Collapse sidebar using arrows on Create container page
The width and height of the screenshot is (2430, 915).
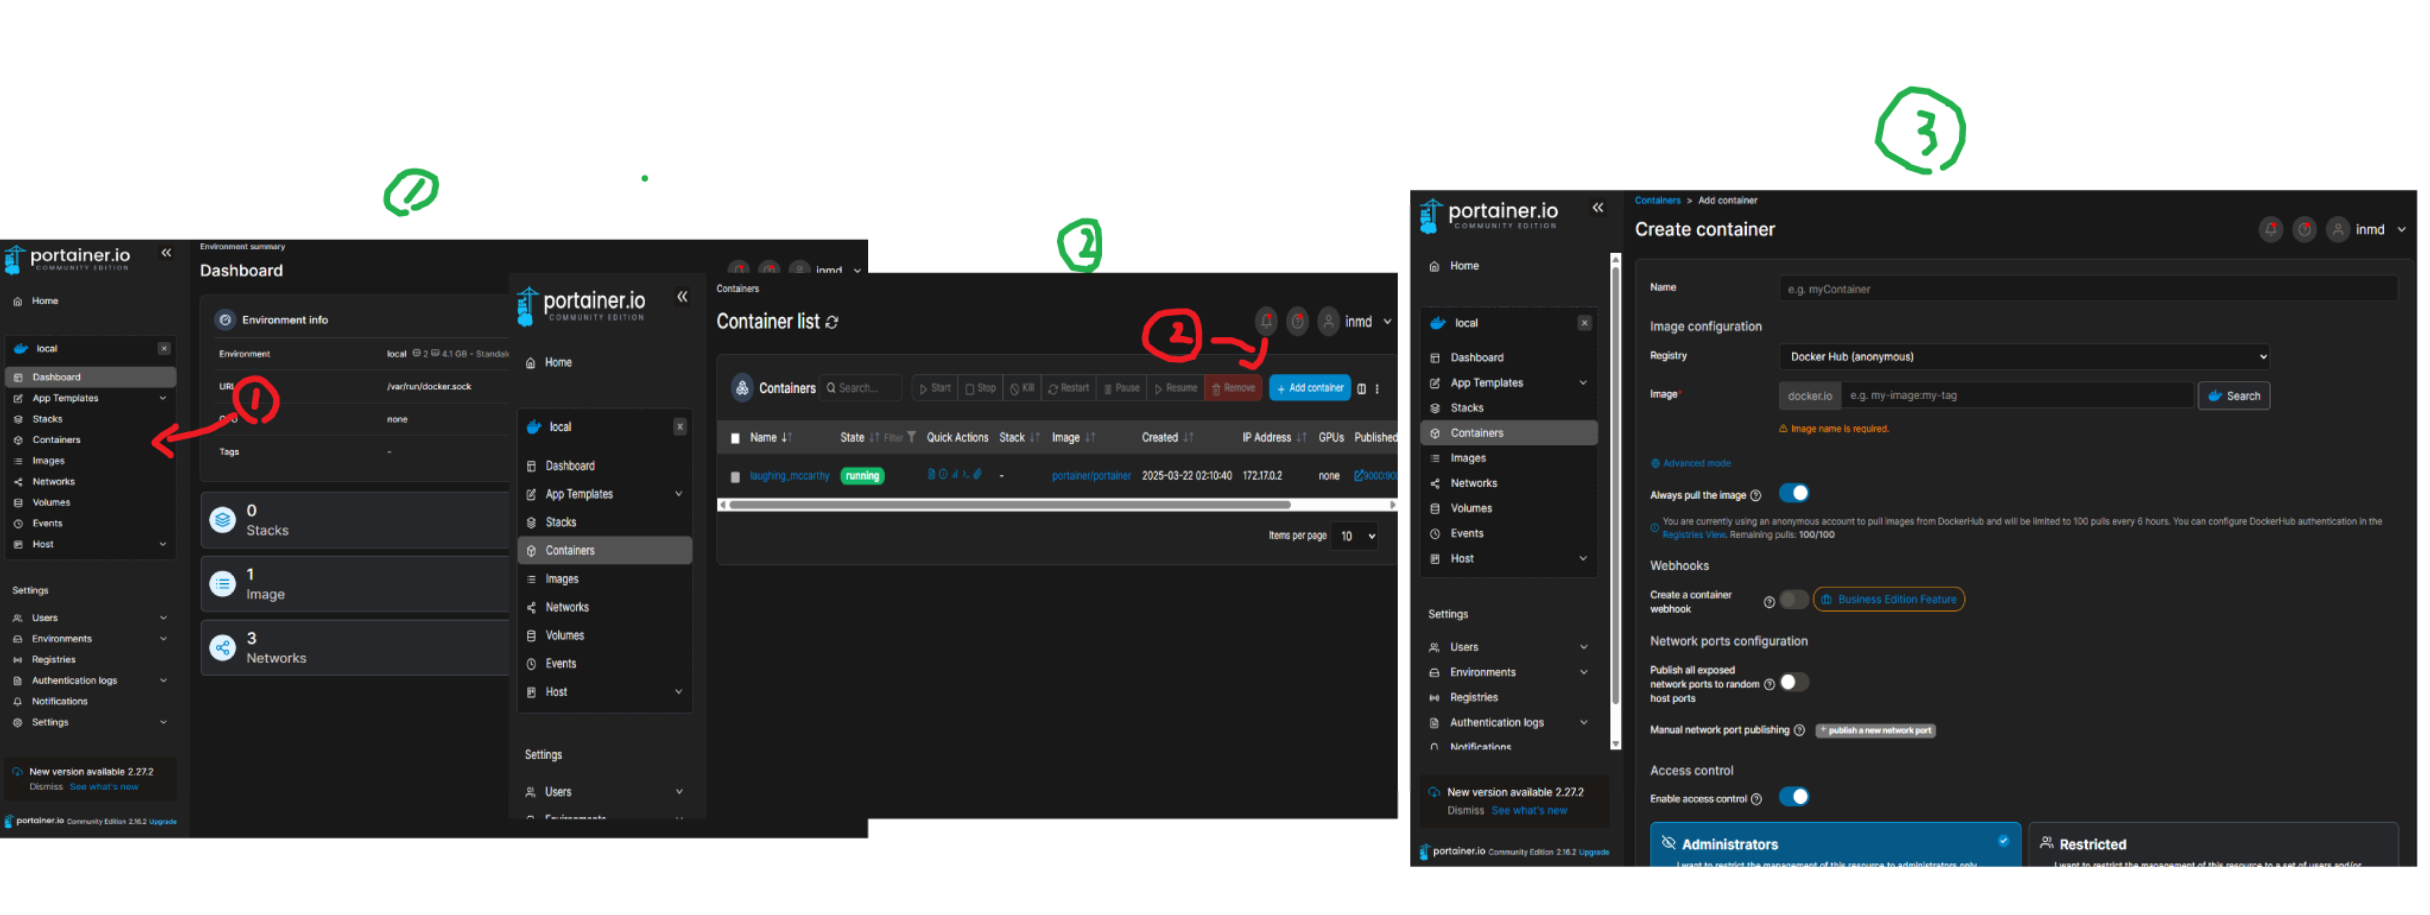[x=1598, y=208]
